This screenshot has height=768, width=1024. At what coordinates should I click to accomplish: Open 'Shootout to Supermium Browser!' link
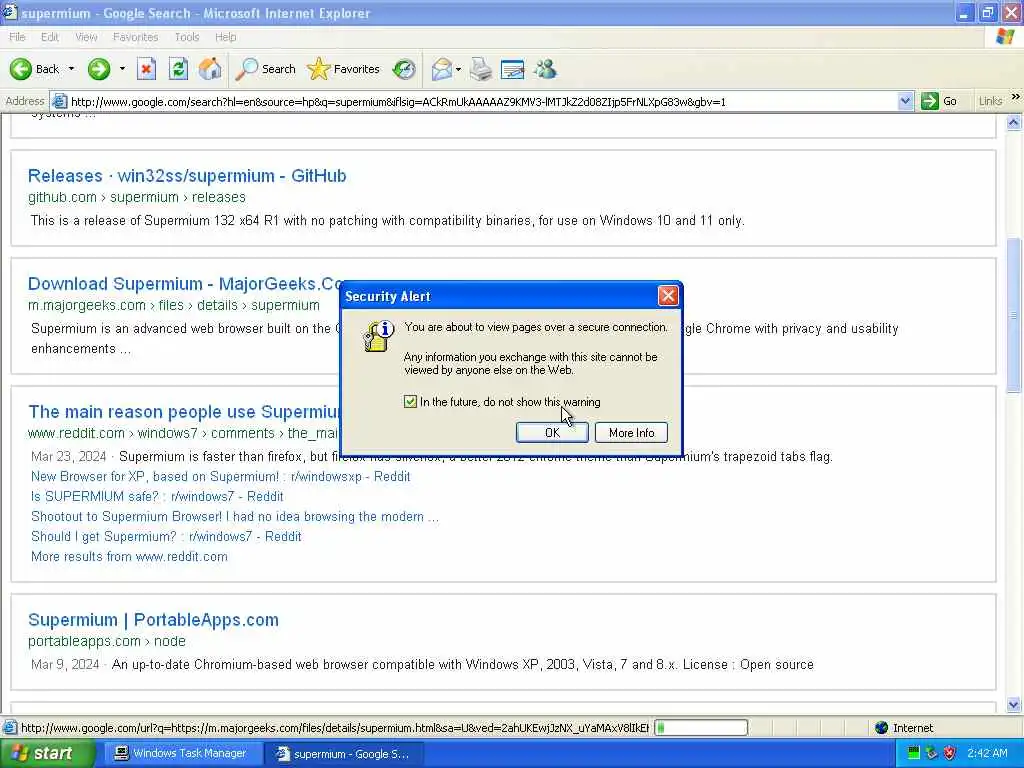[x=234, y=517]
